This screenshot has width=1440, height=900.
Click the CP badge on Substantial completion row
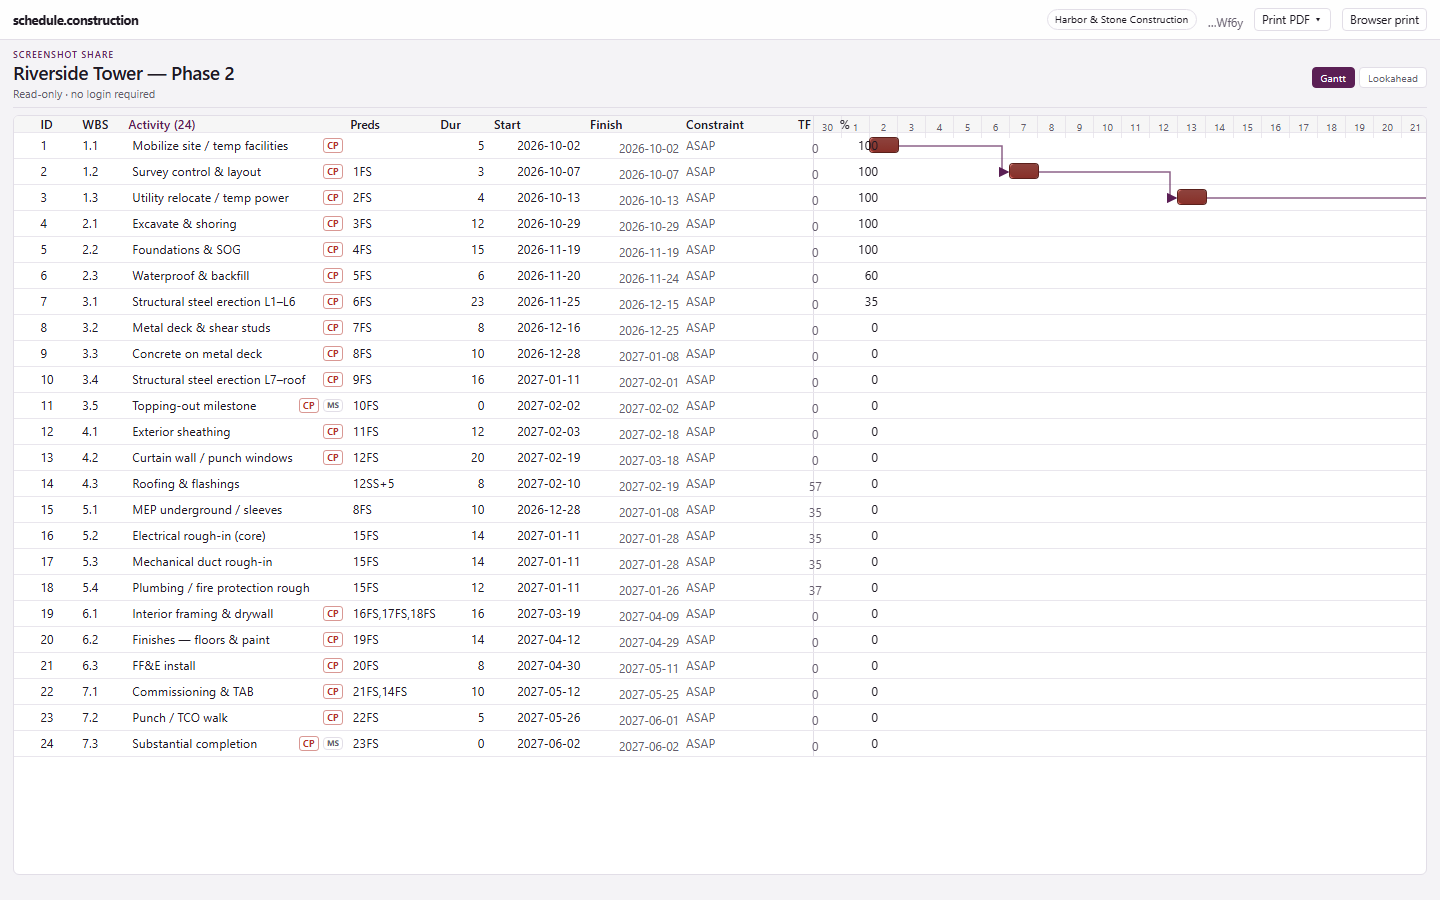[309, 744]
